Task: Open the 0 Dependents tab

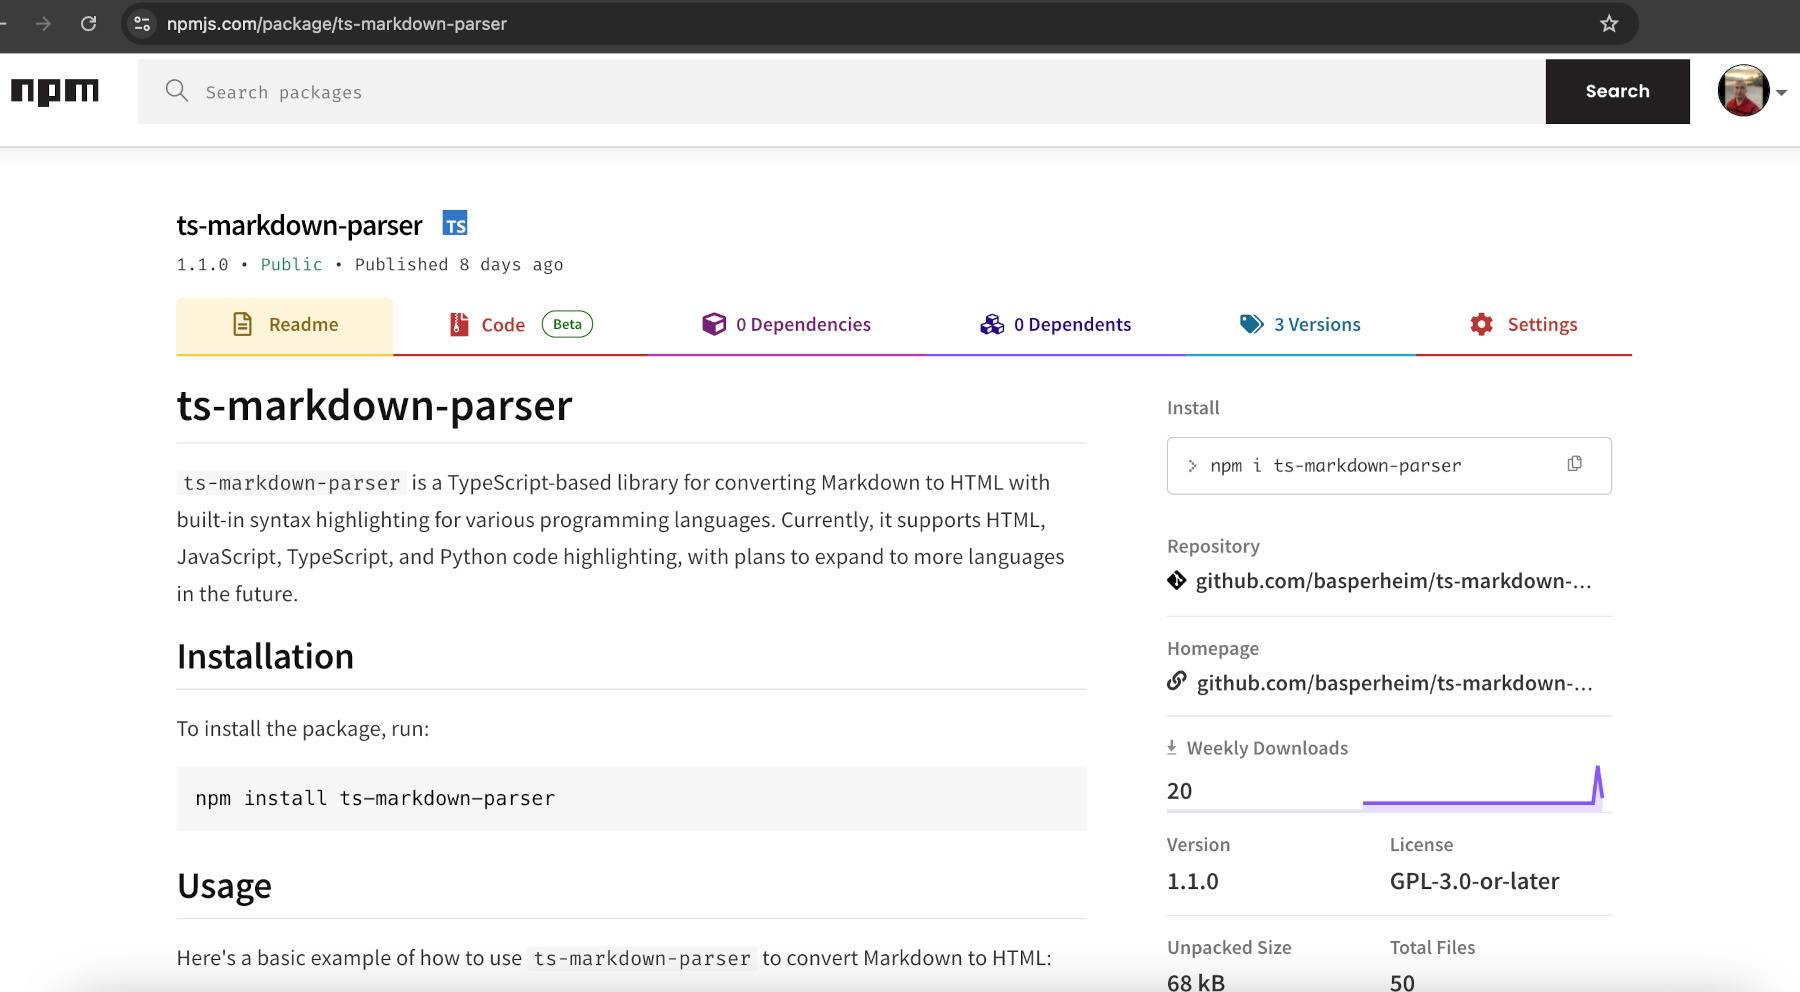Action: pyautogui.click(x=1056, y=325)
